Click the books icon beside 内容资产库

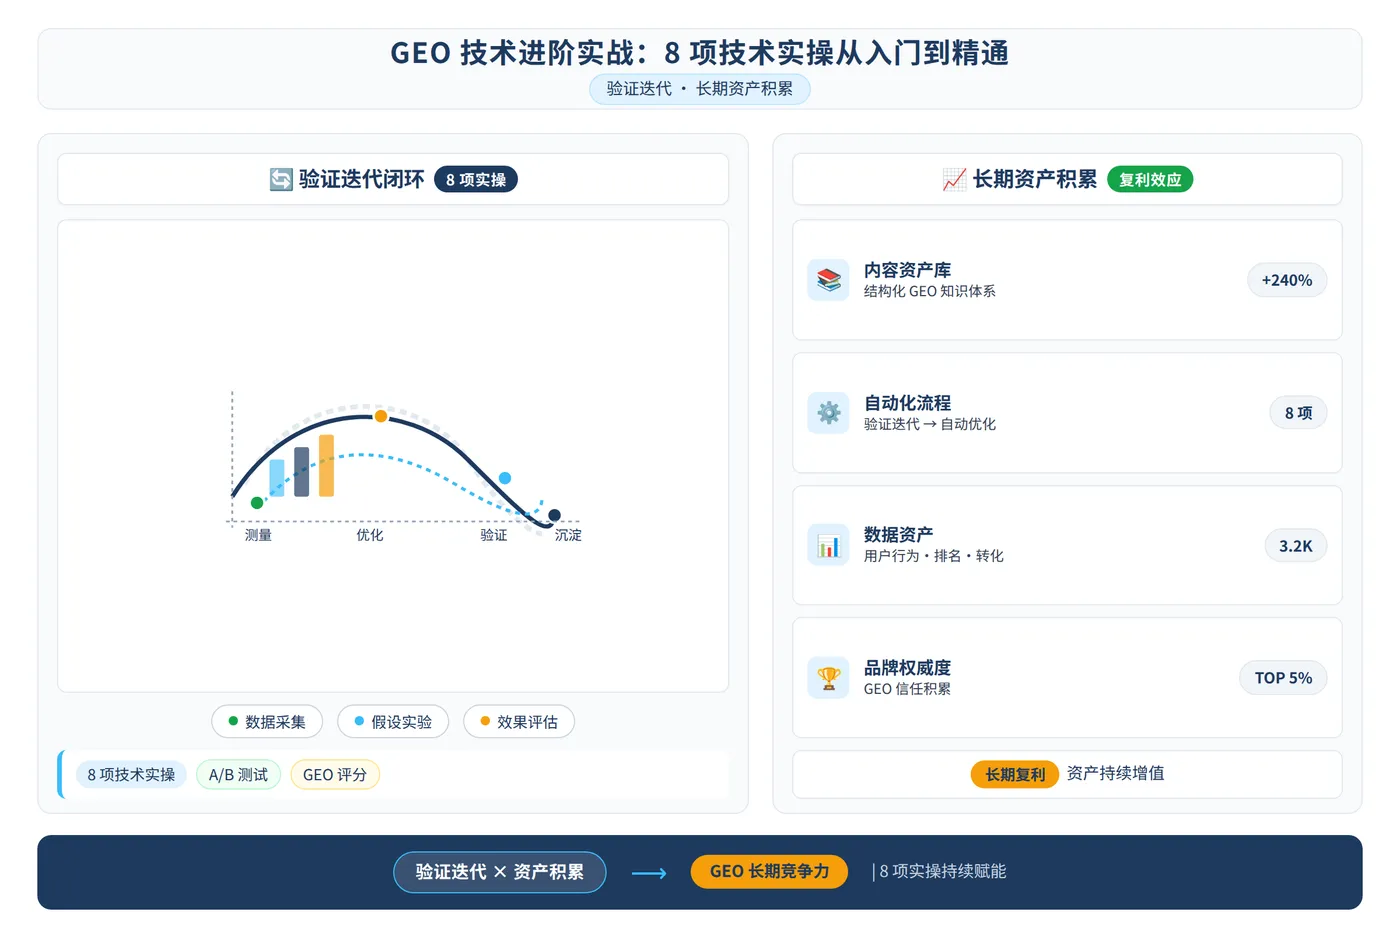828,280
